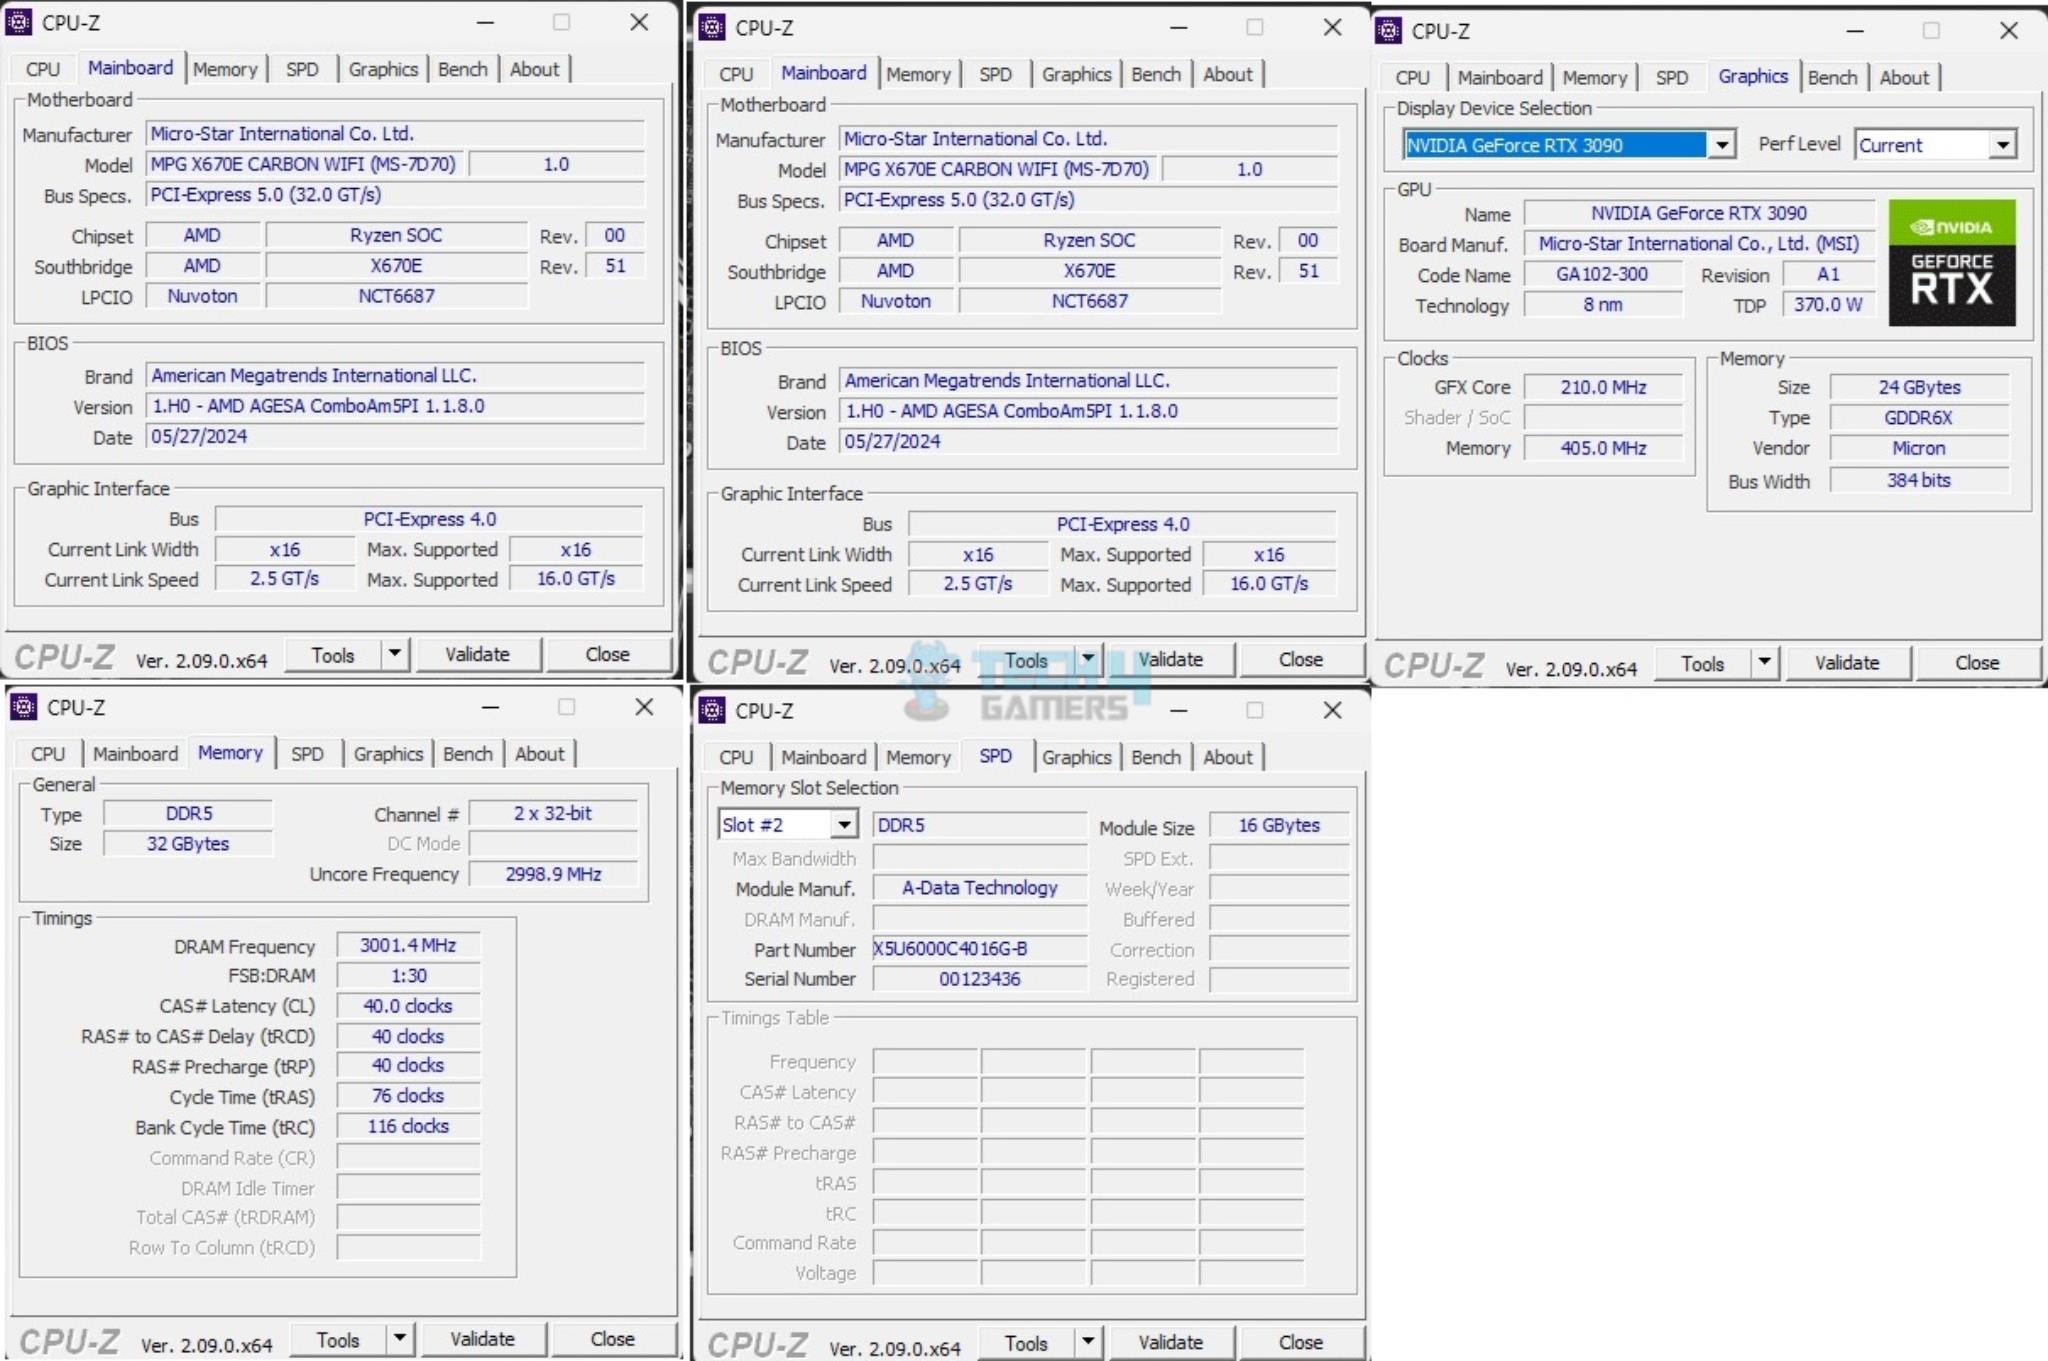Viewport: 2048px width, 1361px height.
Task: Click the Serial Number field 00123436
Action: click(x=979, y=979)
